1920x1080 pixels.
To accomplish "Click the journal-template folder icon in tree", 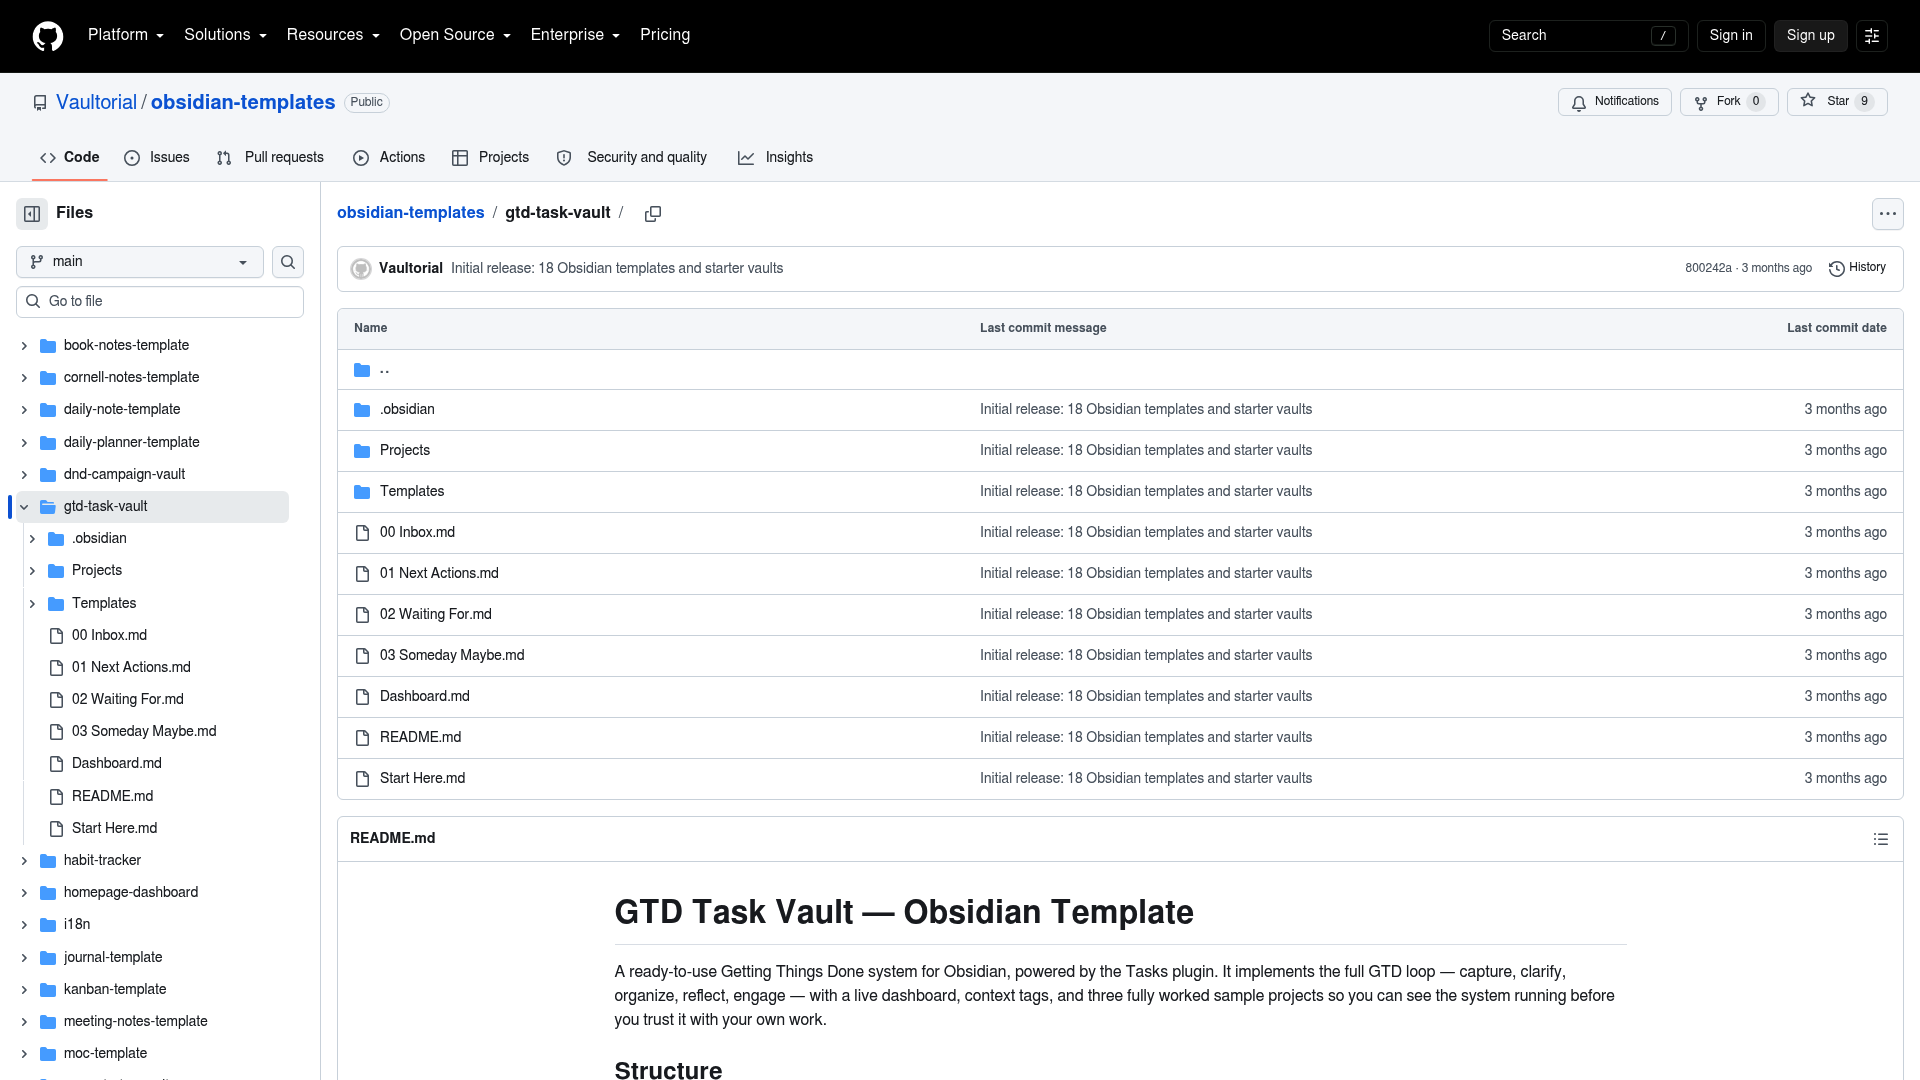I will pos(48,958).
